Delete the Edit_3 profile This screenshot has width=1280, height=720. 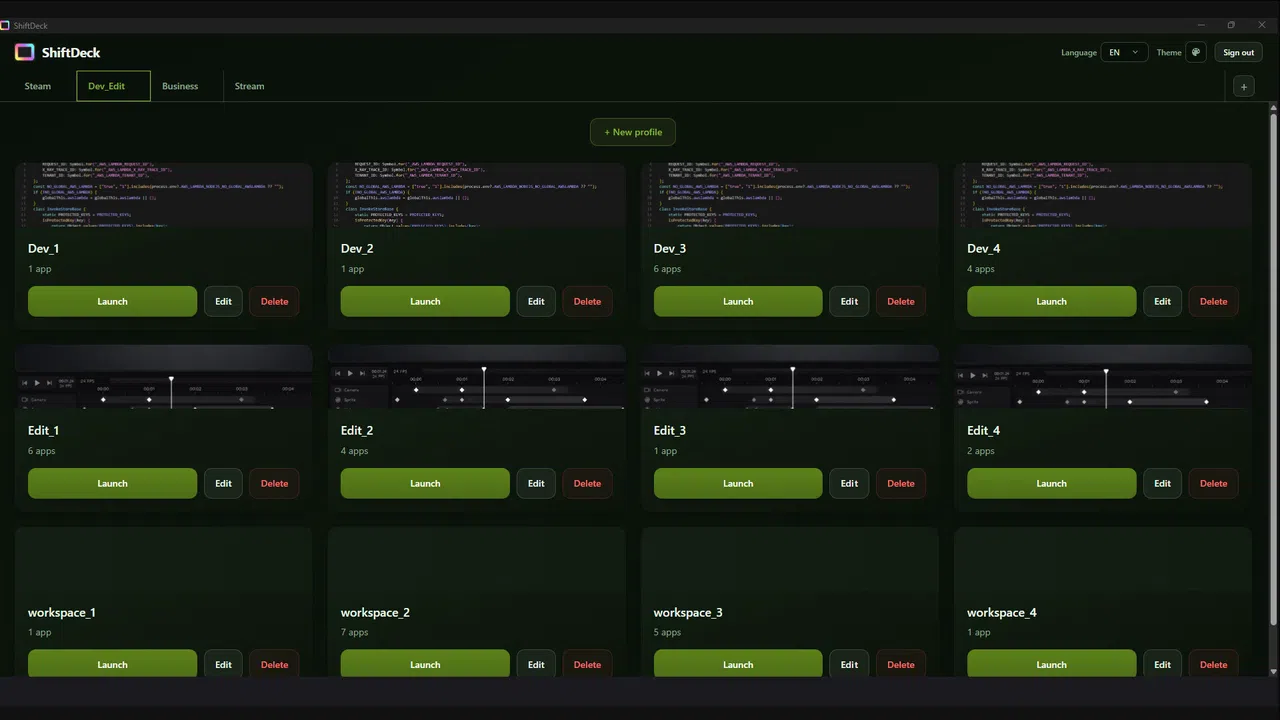[900, 483]
